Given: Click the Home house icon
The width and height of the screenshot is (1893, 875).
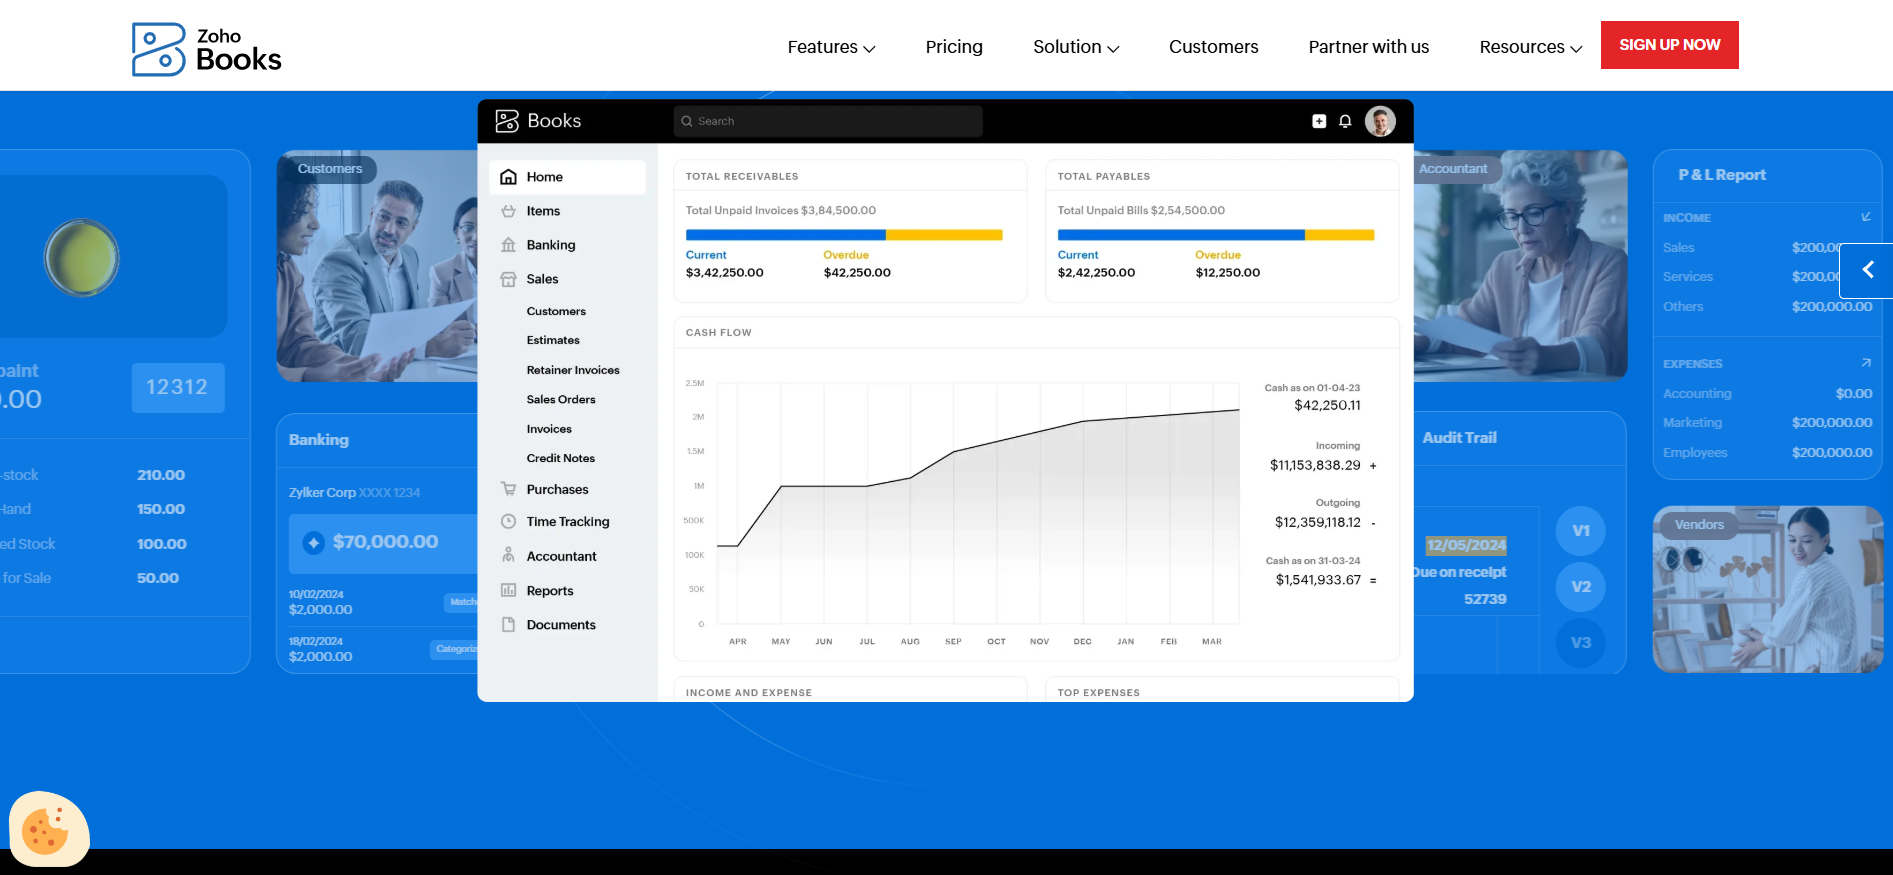Looking at the screenshot, I should tap(508, 177).
